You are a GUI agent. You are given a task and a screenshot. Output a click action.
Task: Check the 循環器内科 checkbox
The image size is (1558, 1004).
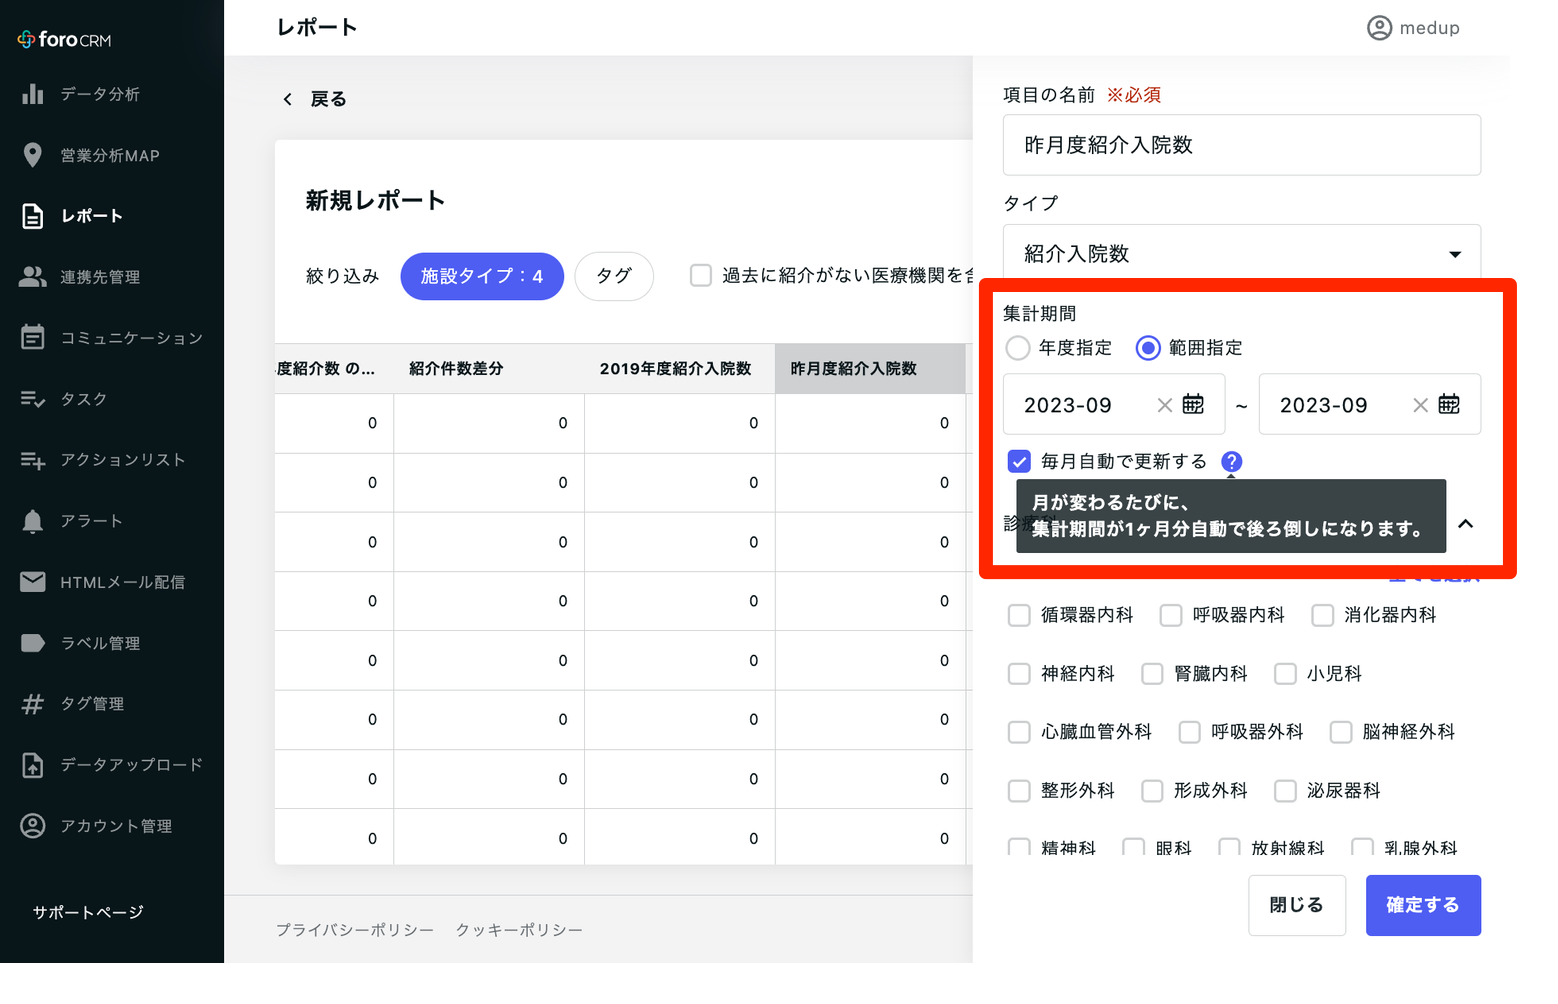pyautogui.click(x=1019, y=615)
